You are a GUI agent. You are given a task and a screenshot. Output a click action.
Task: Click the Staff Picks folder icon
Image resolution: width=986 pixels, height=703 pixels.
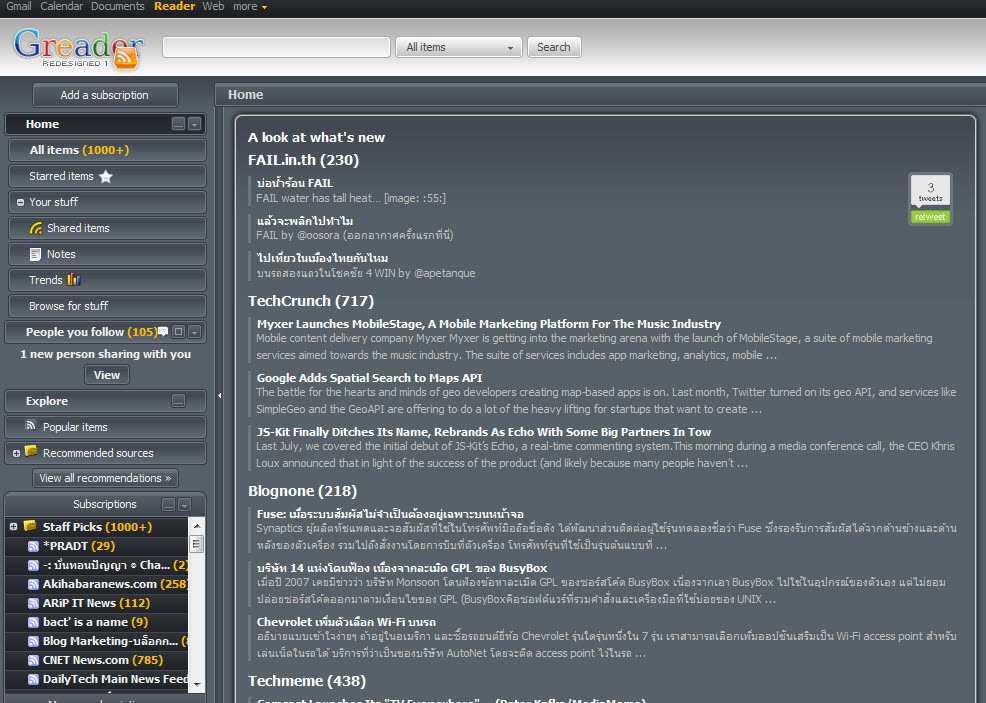click(30, 526)
